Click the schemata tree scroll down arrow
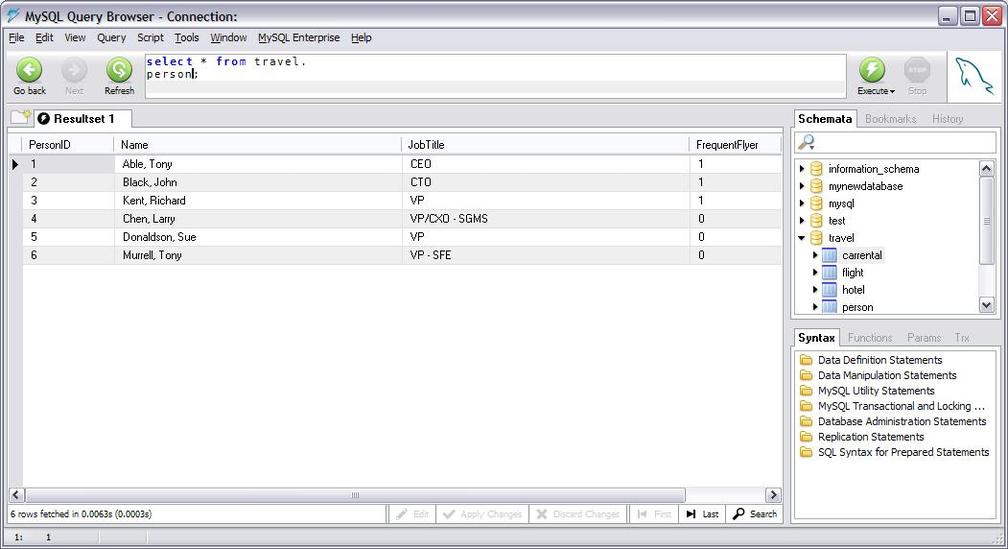The image size is (1008, 549). click(x=987, y=305)
